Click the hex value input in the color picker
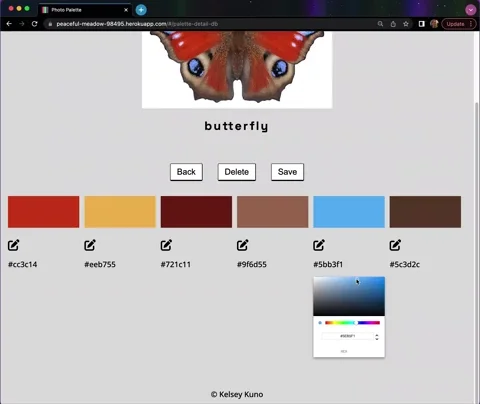 tap(347, 336)
